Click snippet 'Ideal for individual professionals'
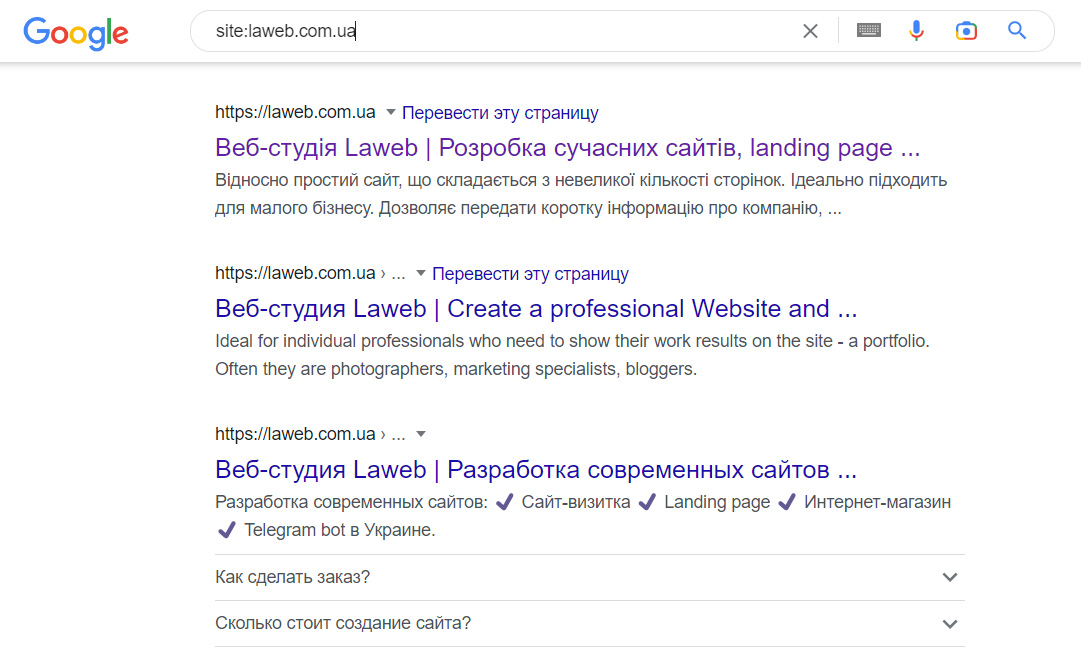This screenshot has width=1081, height=667. [x=572, y=355]
